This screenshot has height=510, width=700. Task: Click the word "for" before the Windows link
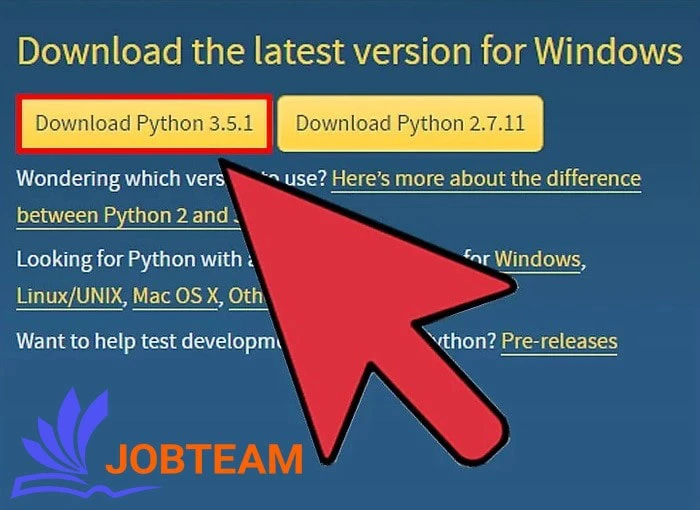tap(477, 259)
